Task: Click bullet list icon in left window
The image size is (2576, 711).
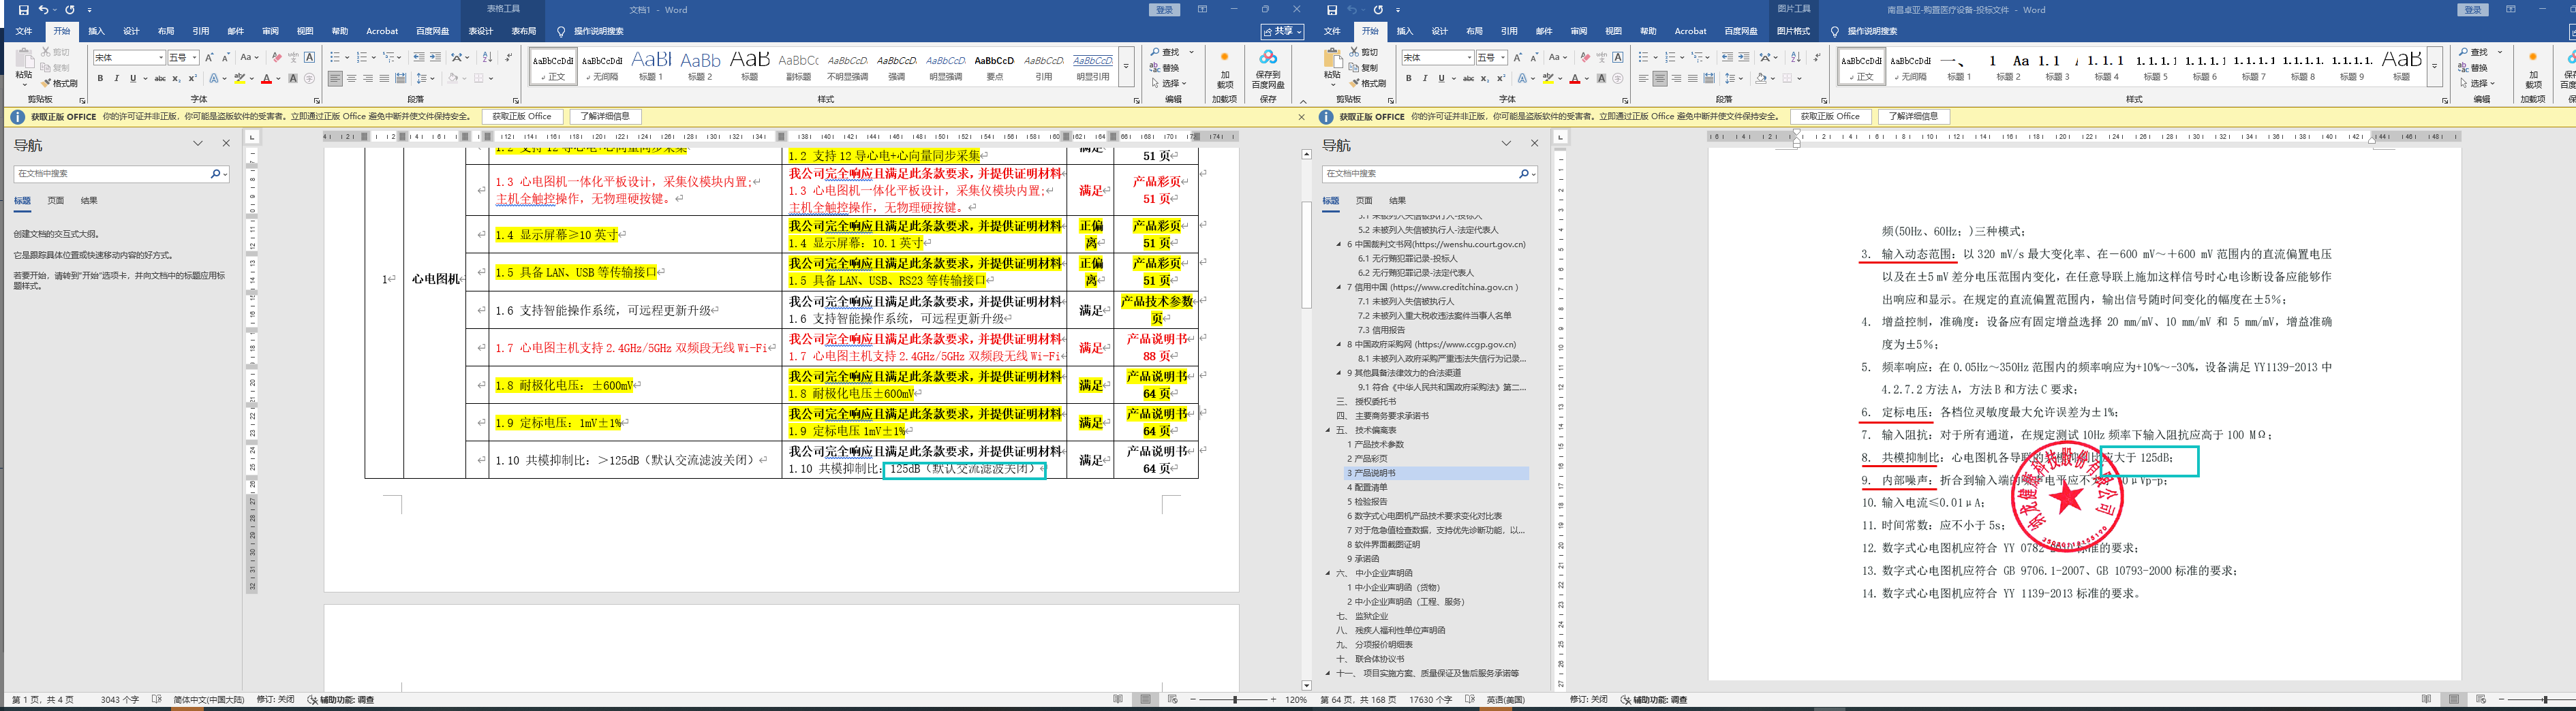Action: 335,57
